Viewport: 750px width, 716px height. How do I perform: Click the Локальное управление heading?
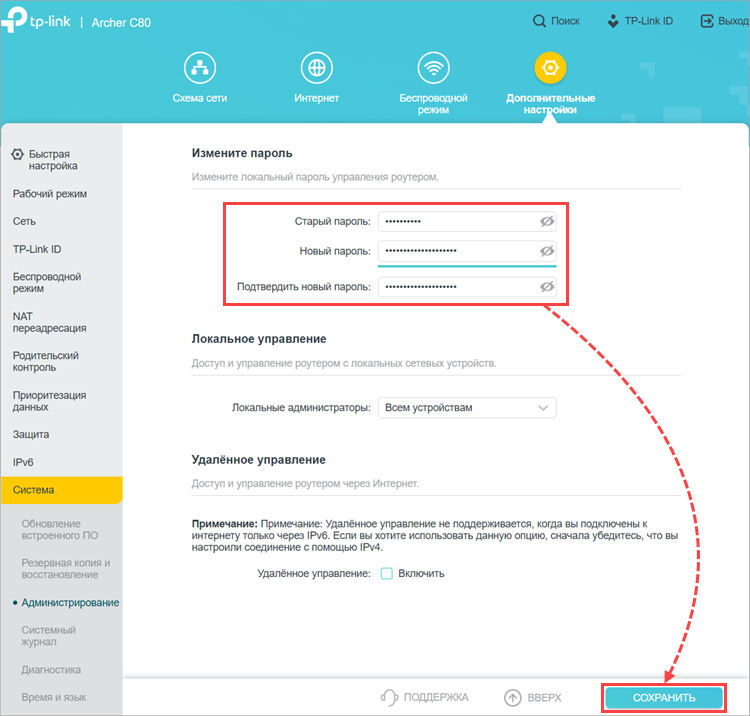pos(259,339)
